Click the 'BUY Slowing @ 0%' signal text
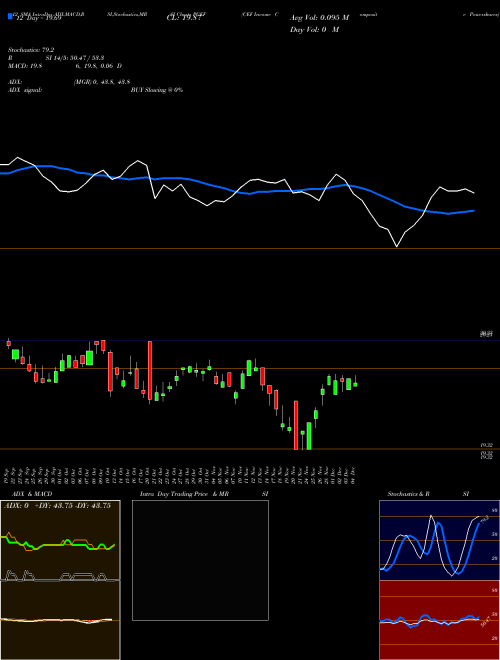500x660 pixels. coord(157,90)
